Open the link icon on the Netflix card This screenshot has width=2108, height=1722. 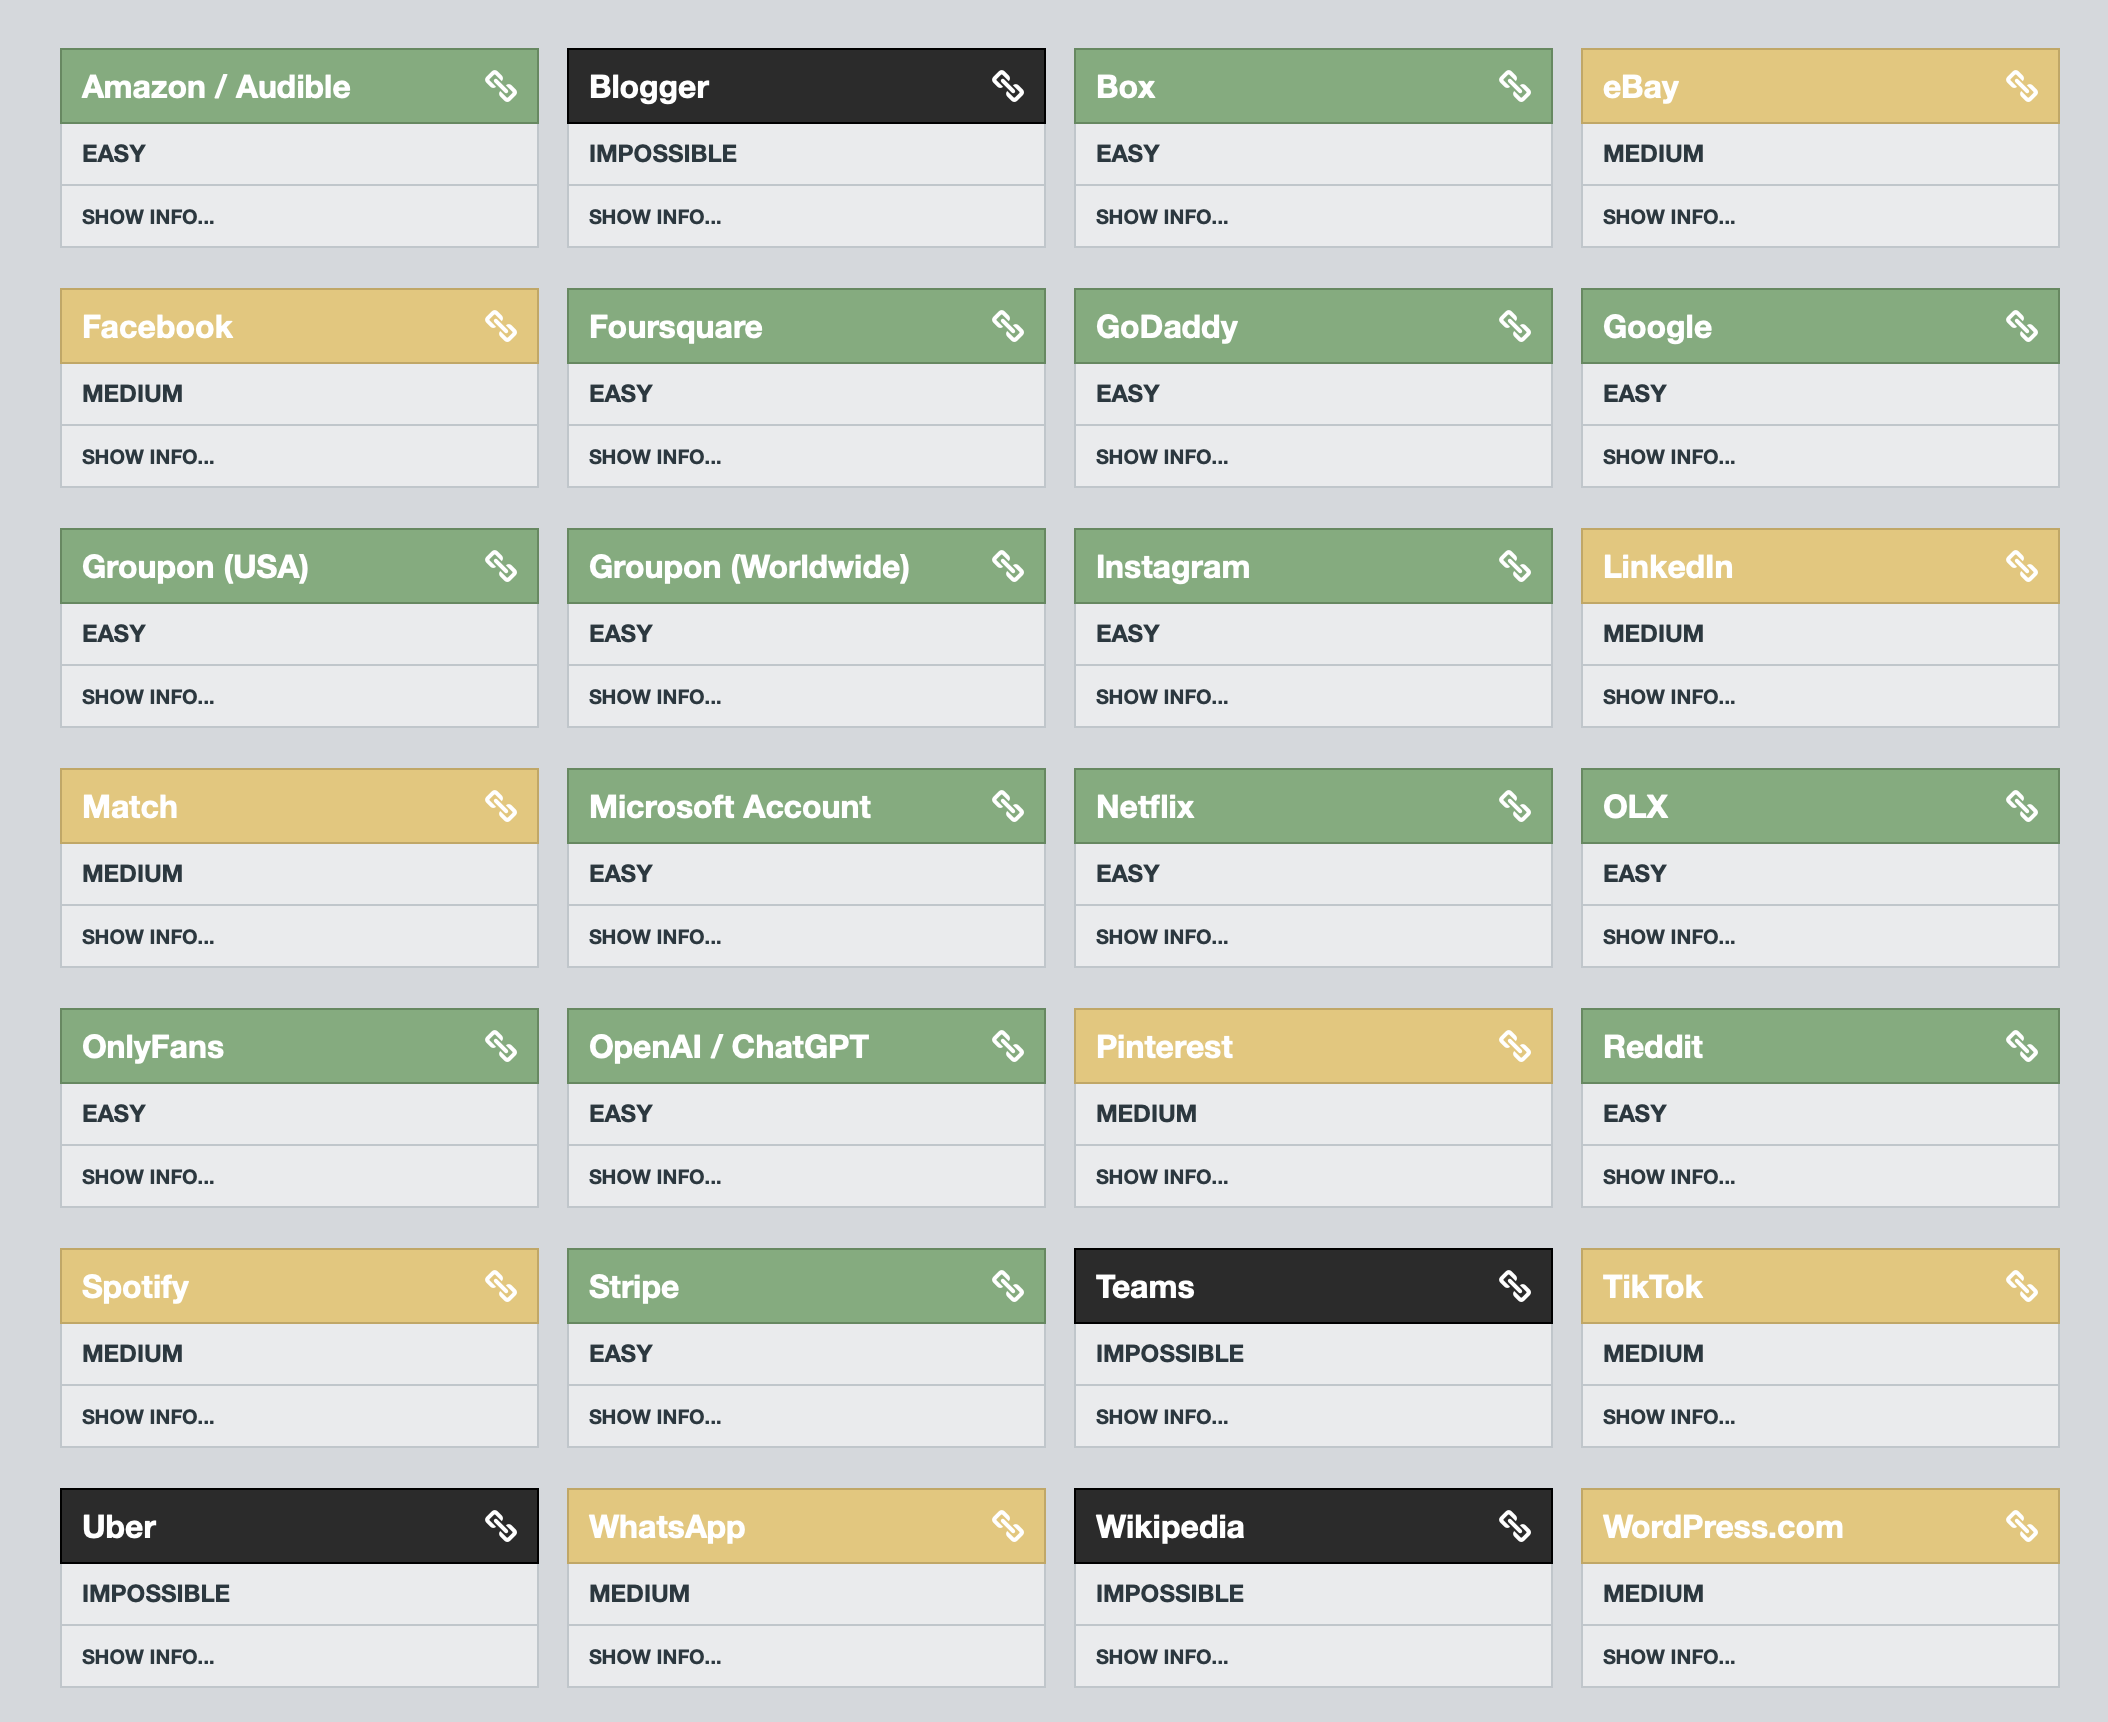tap(1515, 806)
